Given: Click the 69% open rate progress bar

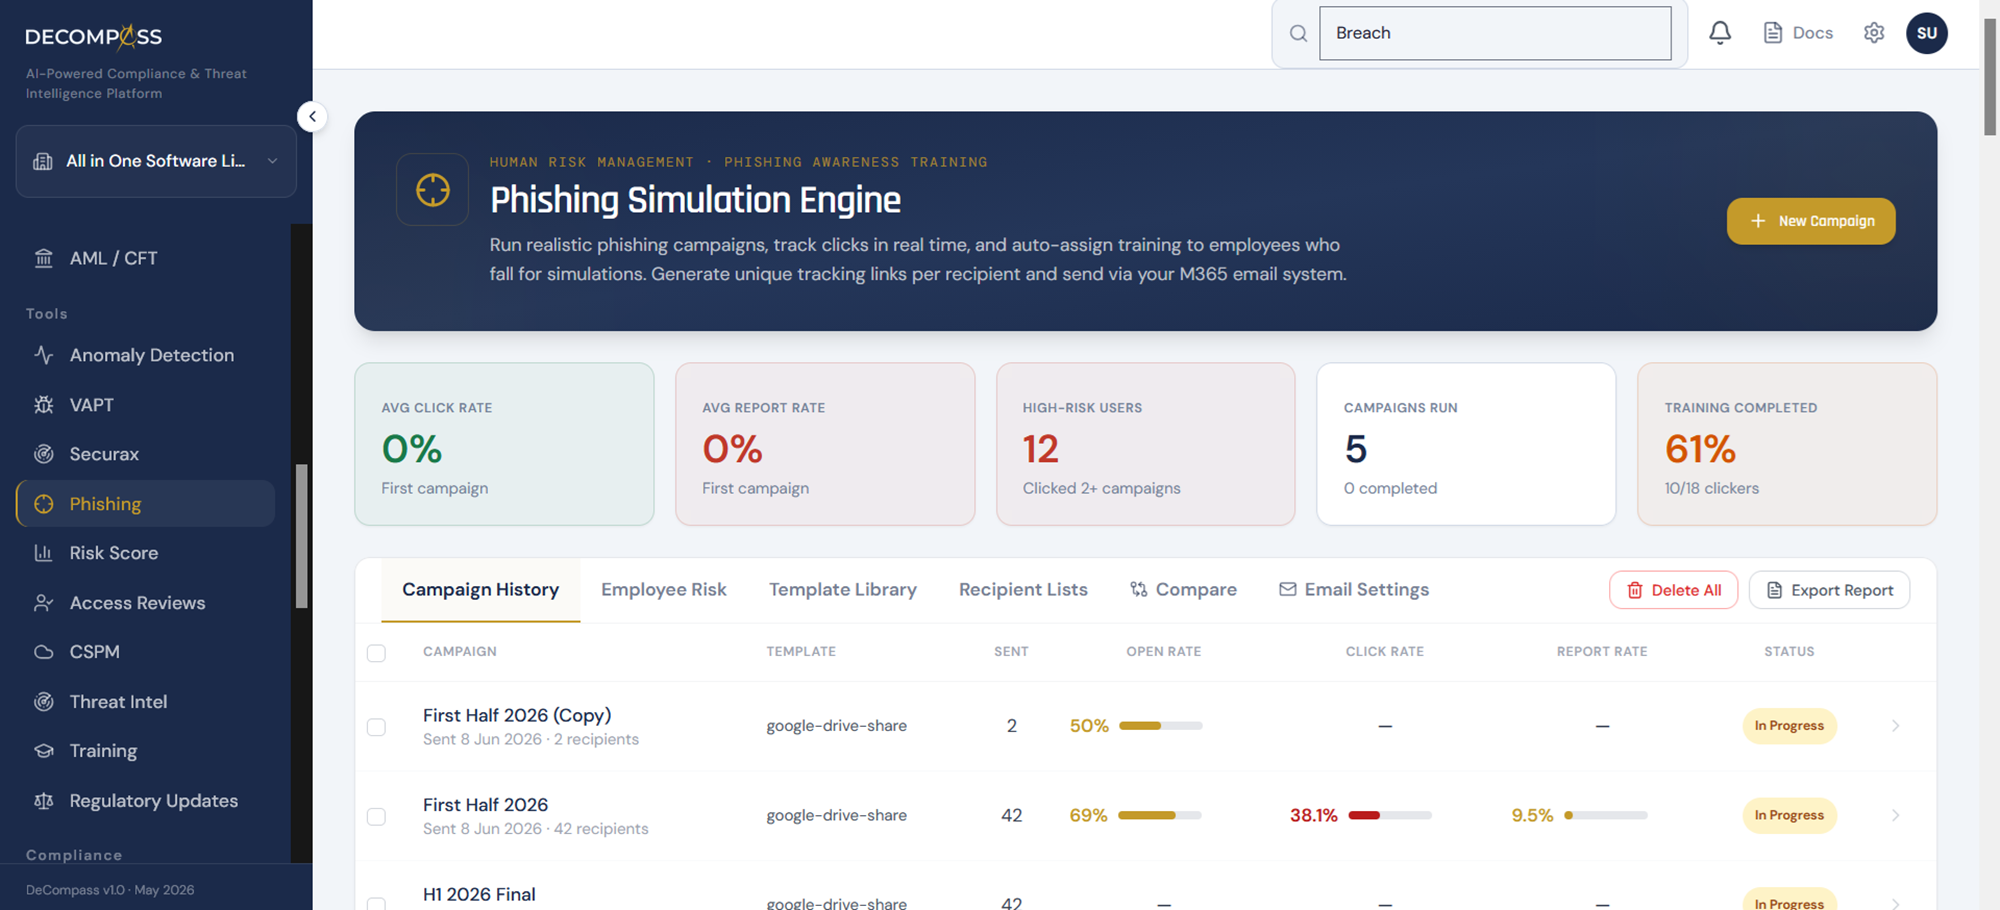Looking at the screenshot, I should click(x=1160, y=815).
